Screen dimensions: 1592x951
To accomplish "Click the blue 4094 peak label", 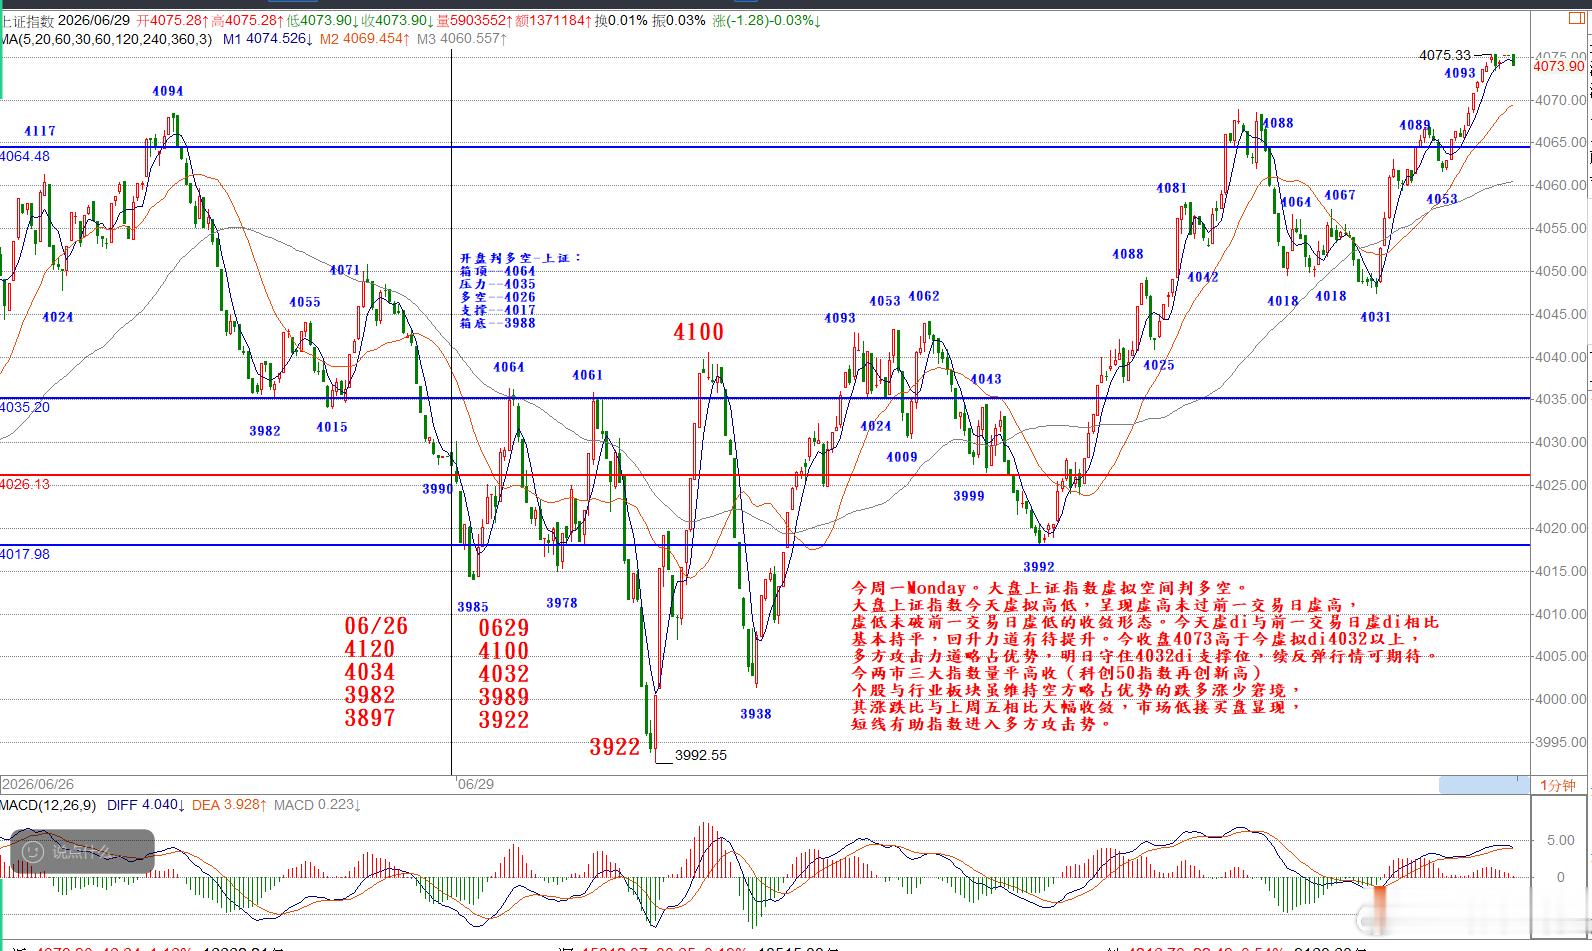I will pyautogui.click(x=168, y=91).
